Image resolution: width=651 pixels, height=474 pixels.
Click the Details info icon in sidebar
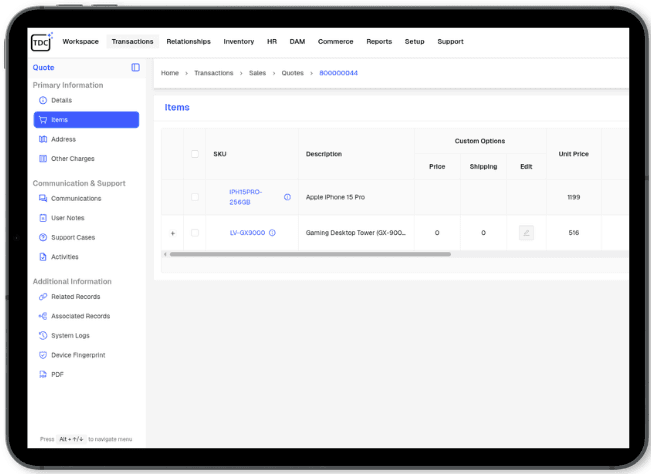pyautogui.click(x=43, y=100)
